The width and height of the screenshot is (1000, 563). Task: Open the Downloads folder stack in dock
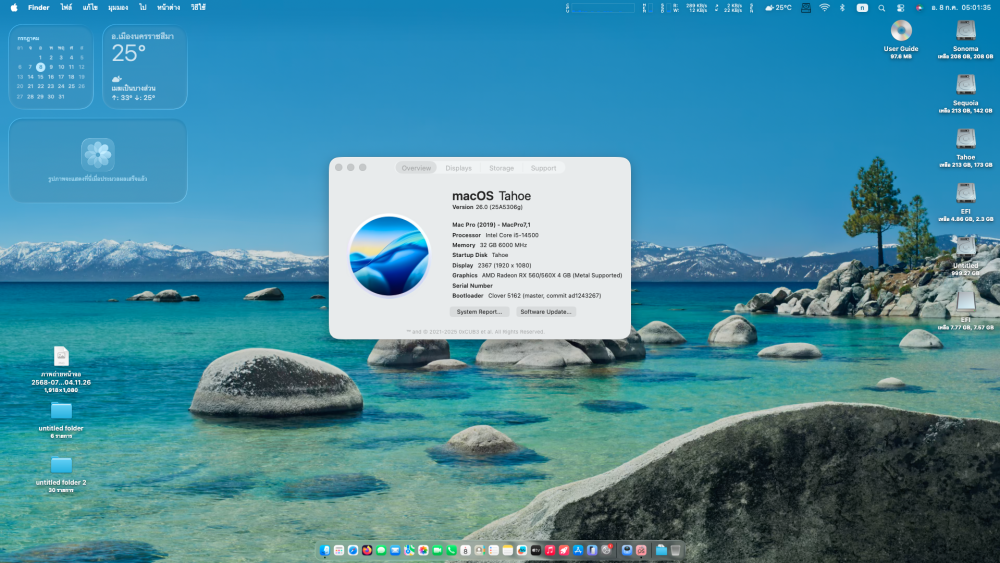[661, 550]
